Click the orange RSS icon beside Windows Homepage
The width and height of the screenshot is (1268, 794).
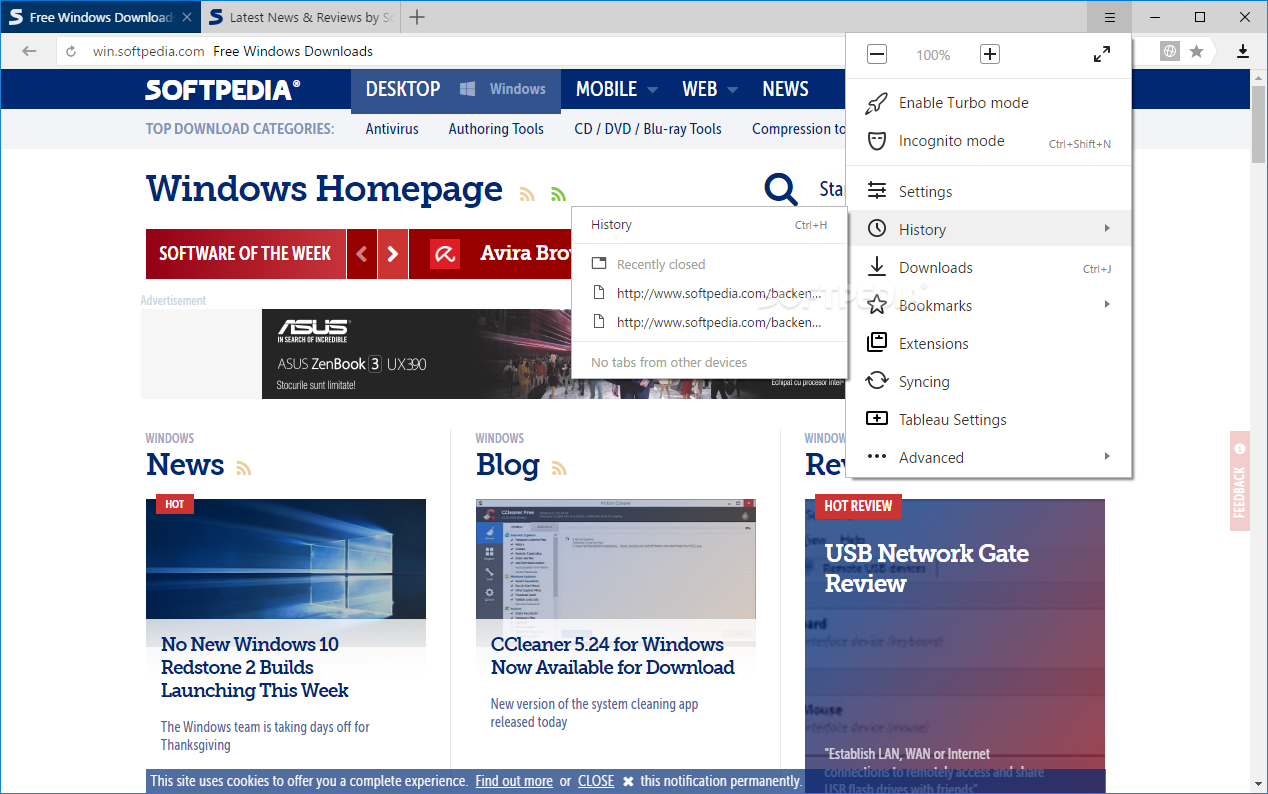[x=527, y=194]
